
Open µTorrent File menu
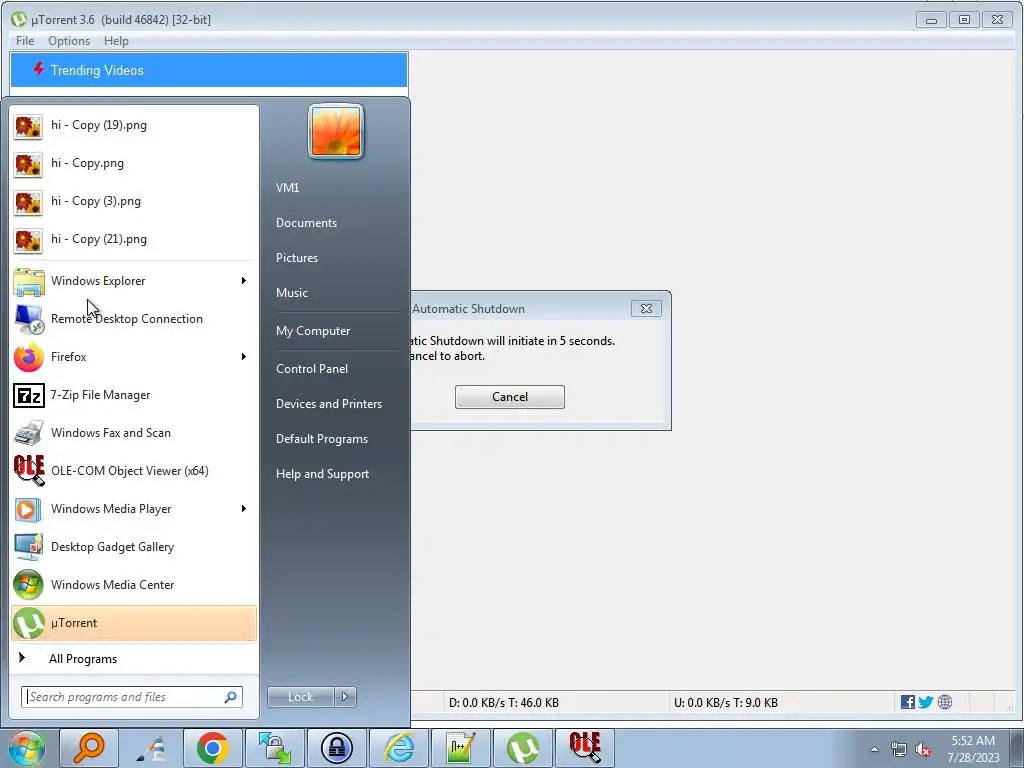pos(25,40)
